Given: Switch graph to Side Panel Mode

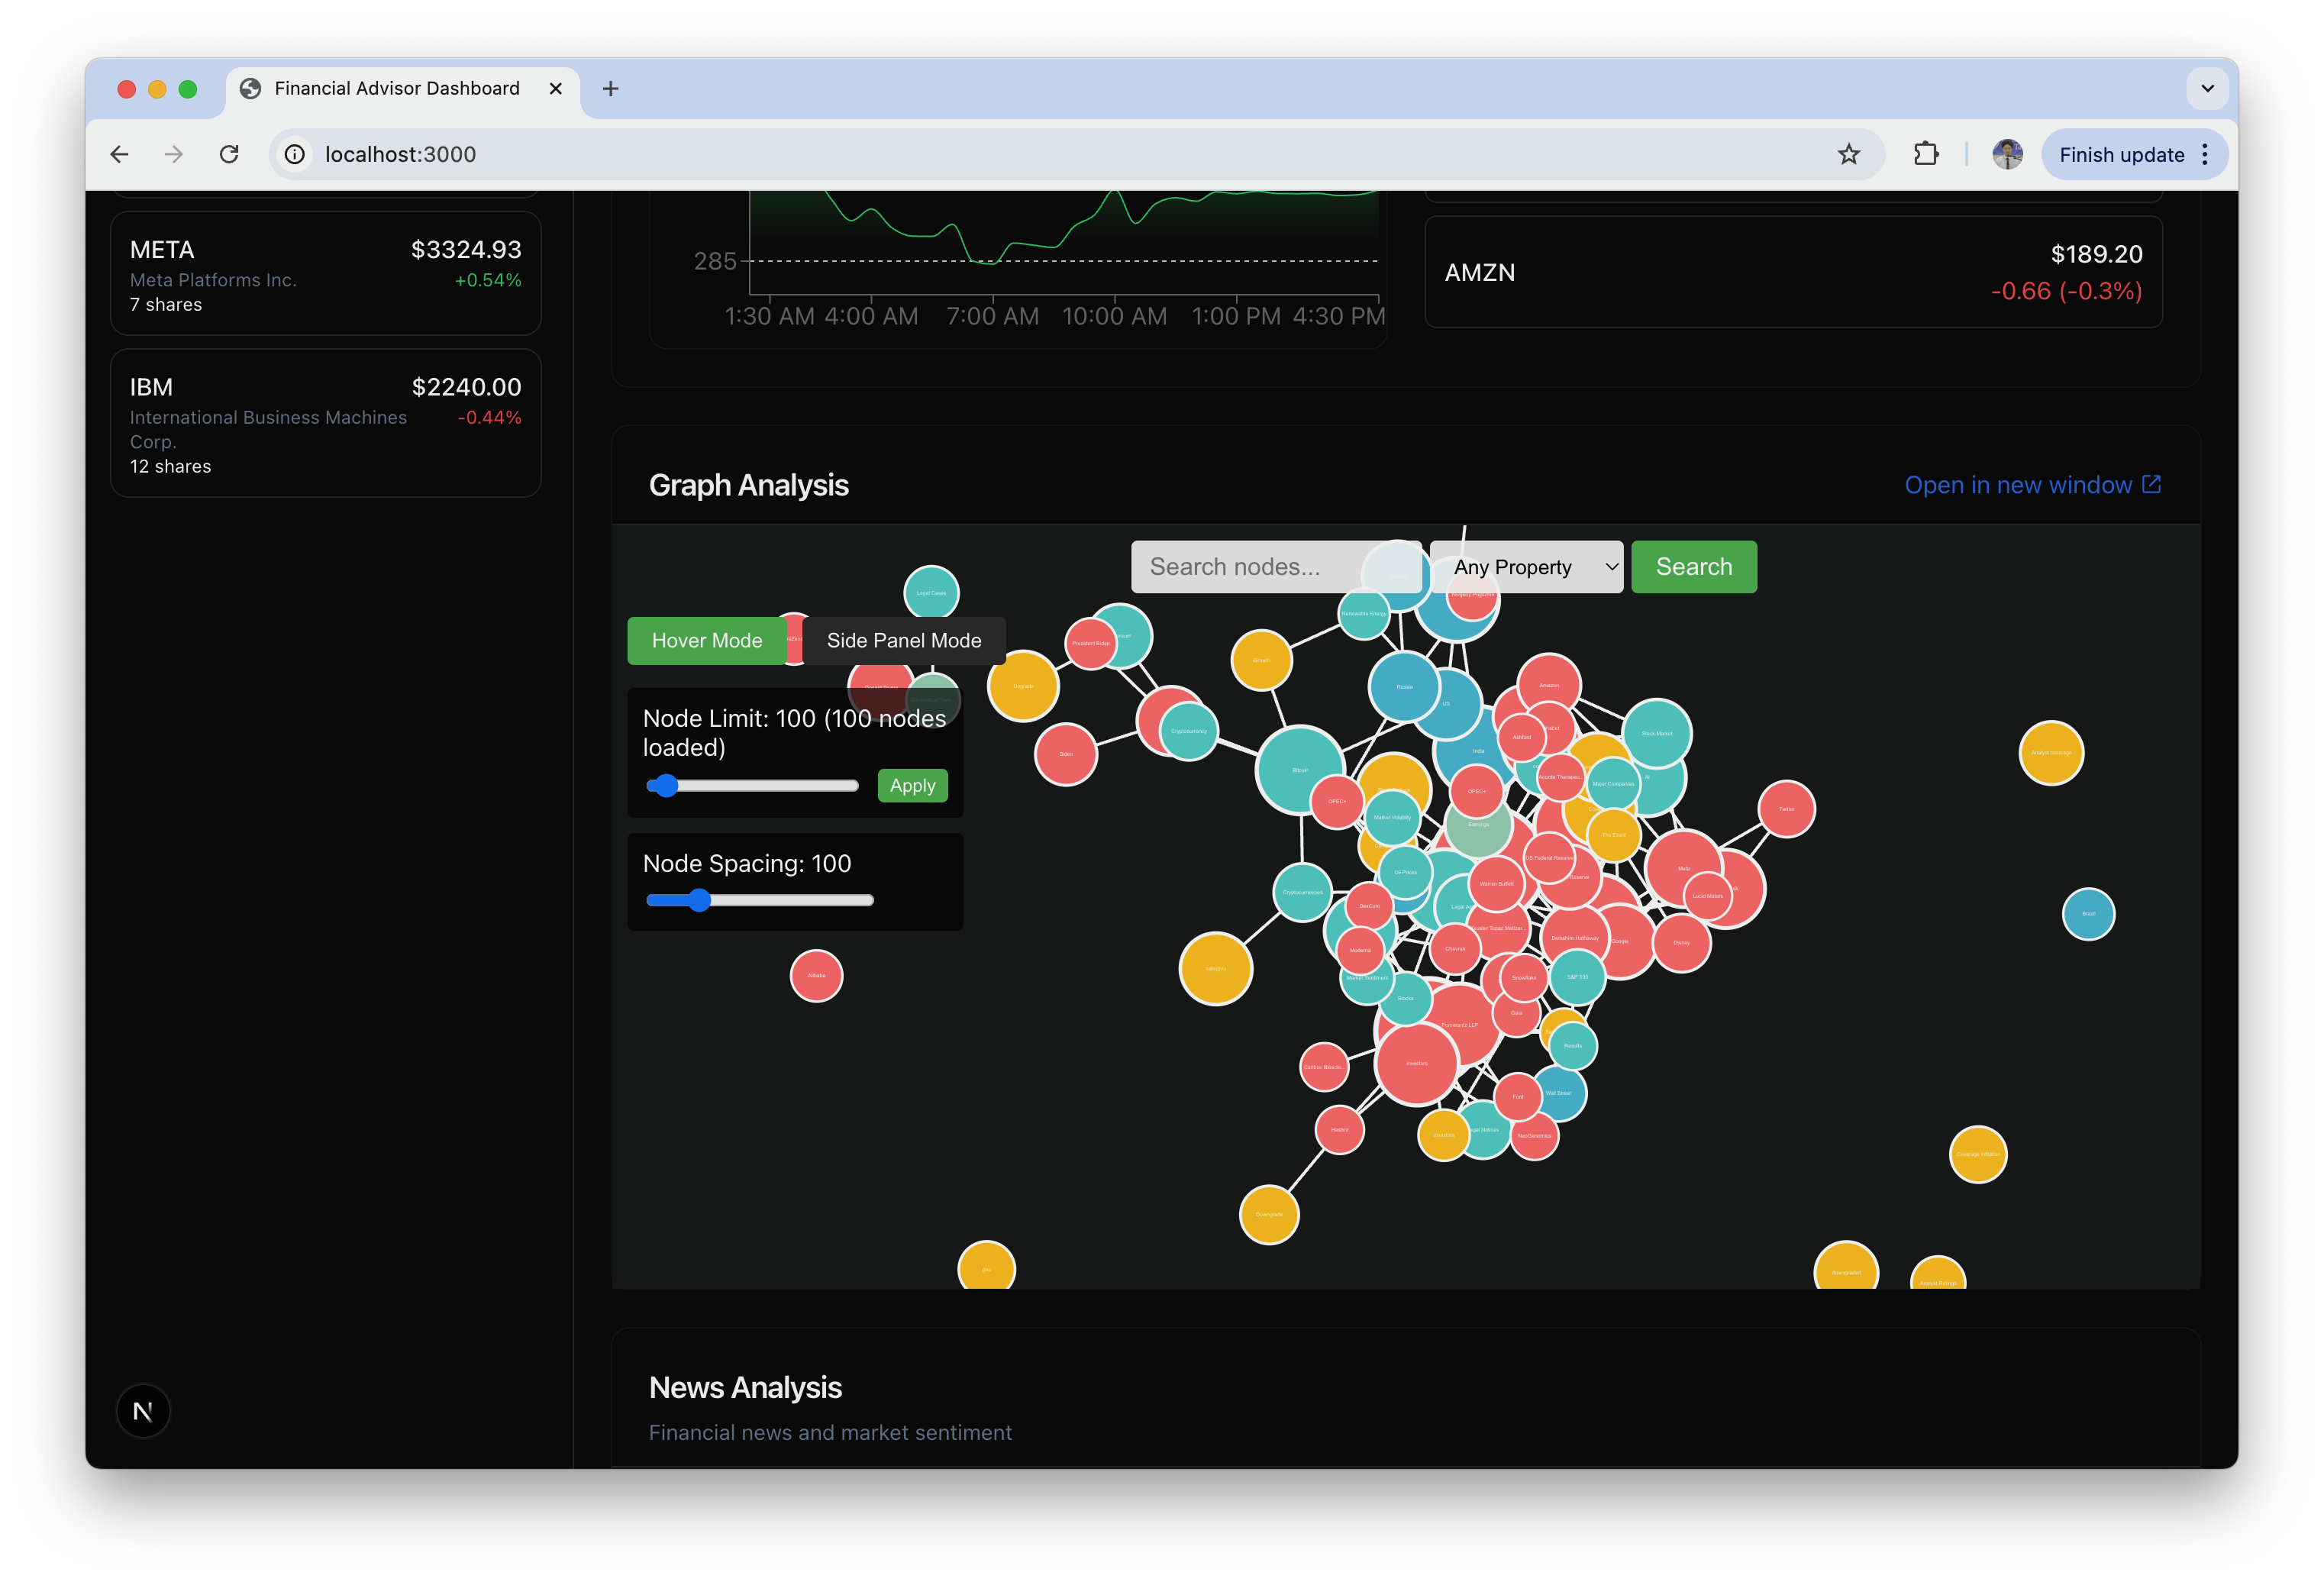Looking at the screenshot, I should 903,641.
